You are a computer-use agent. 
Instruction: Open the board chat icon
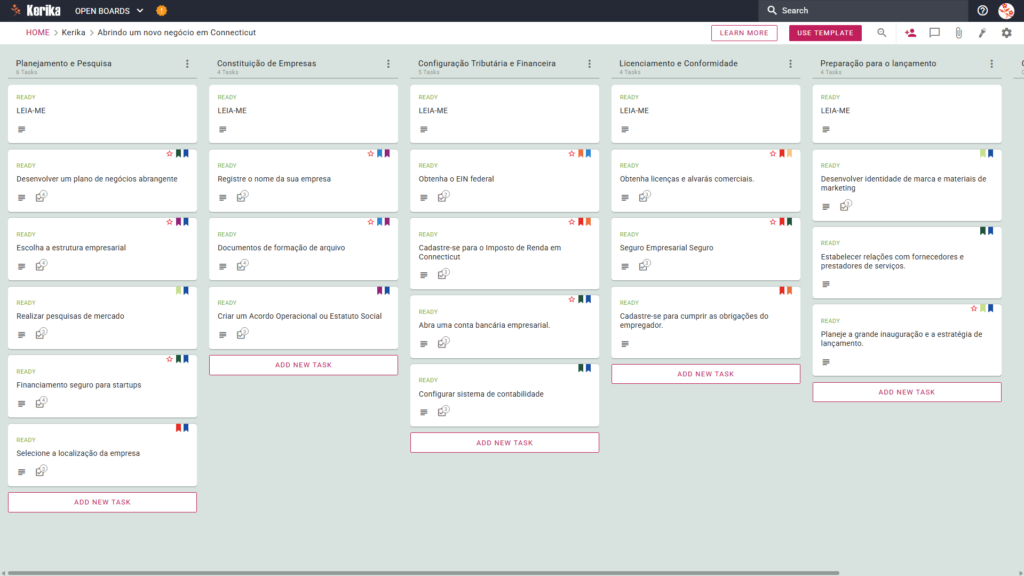tap(935, 33)
